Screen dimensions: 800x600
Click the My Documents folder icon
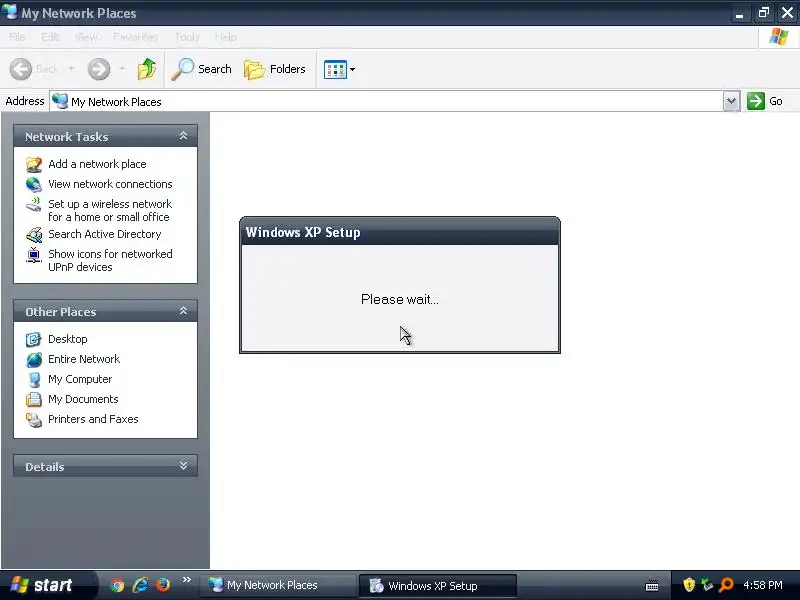[x=34, y=399]
